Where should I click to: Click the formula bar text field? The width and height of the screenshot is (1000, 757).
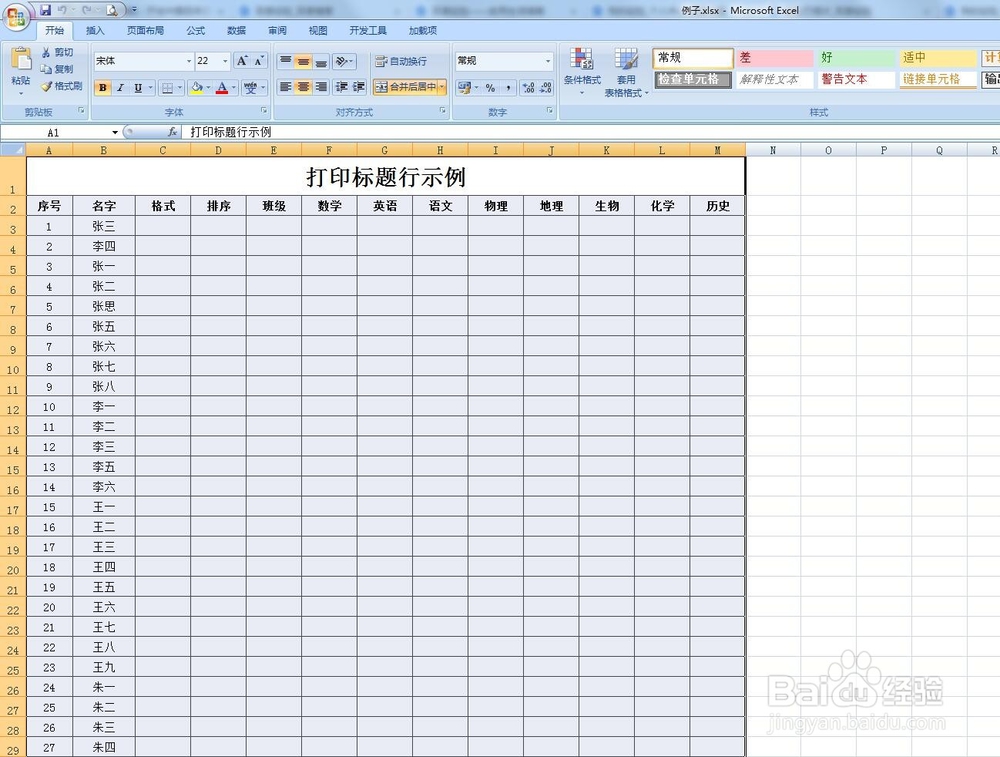[x=590, y=132]
